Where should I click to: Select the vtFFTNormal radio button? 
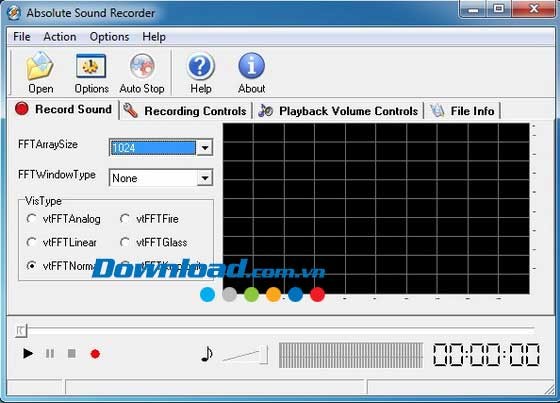(x=31, y=266)
